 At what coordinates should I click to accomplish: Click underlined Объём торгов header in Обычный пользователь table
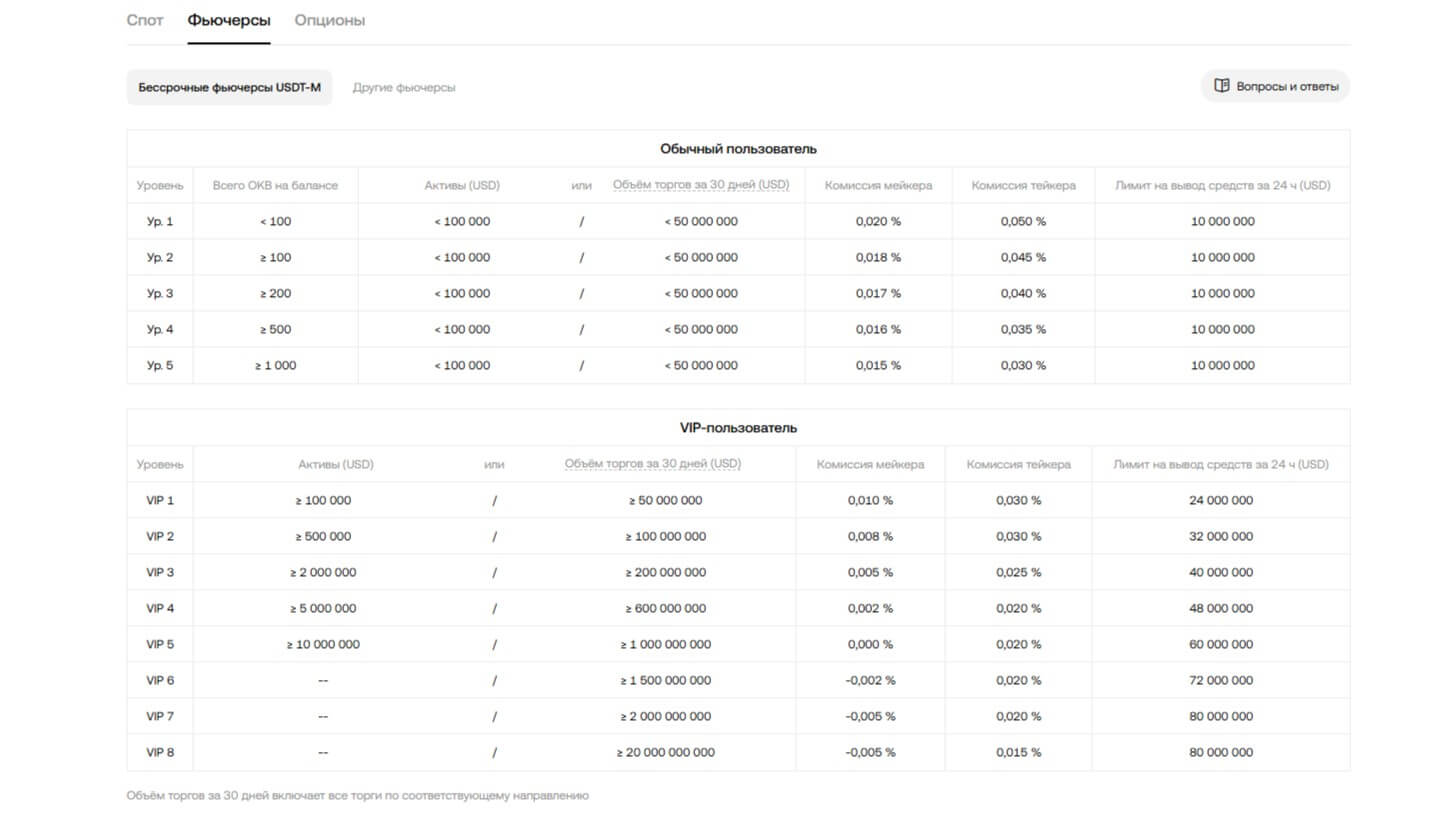(x=701, y=185)
